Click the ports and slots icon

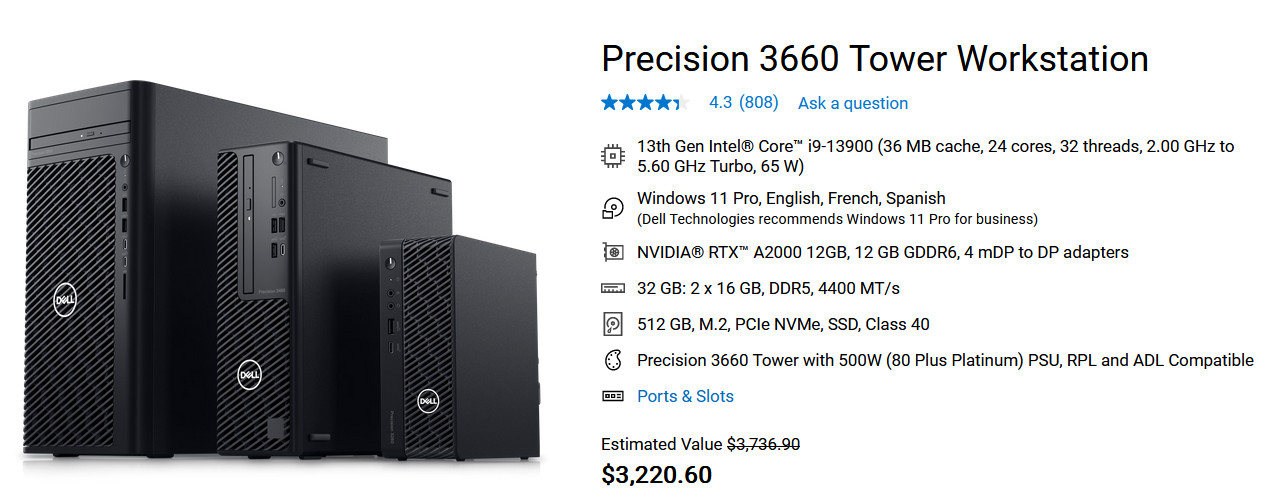613,396
